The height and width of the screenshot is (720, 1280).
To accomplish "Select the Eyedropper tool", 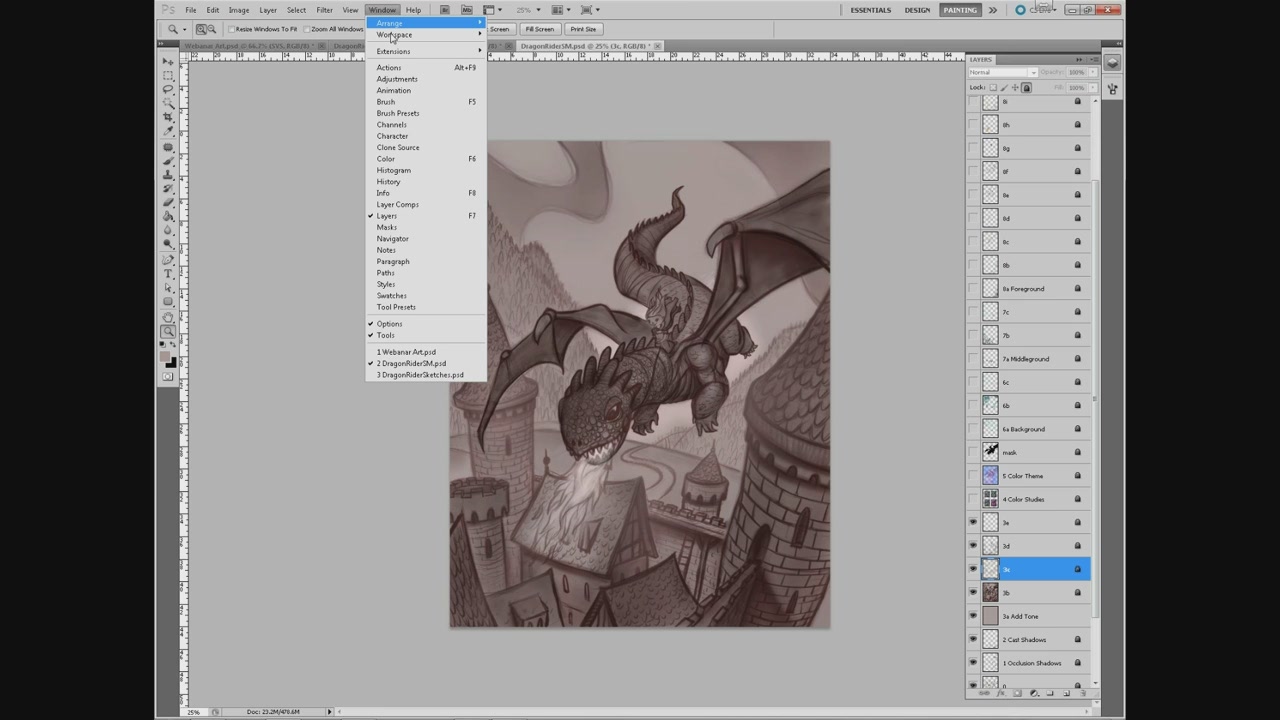I will (168, 130).
